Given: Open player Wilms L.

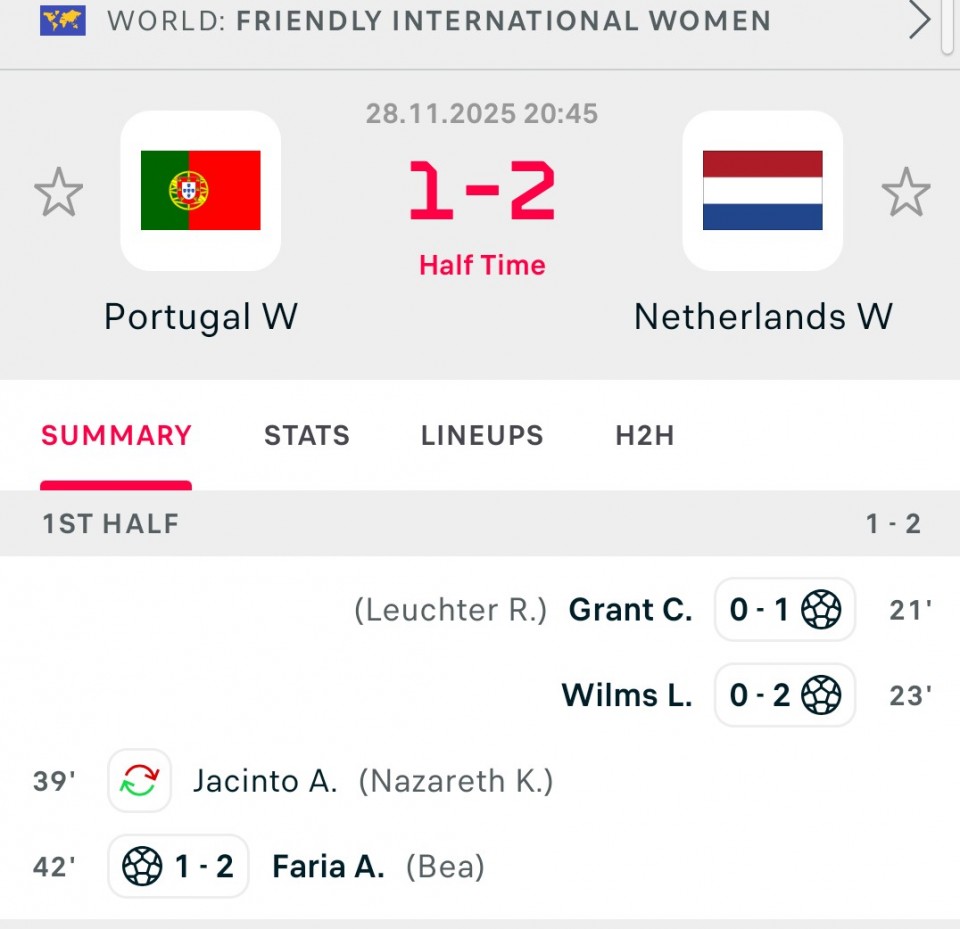Looking at the screenshot, I should tap(627, 695).
